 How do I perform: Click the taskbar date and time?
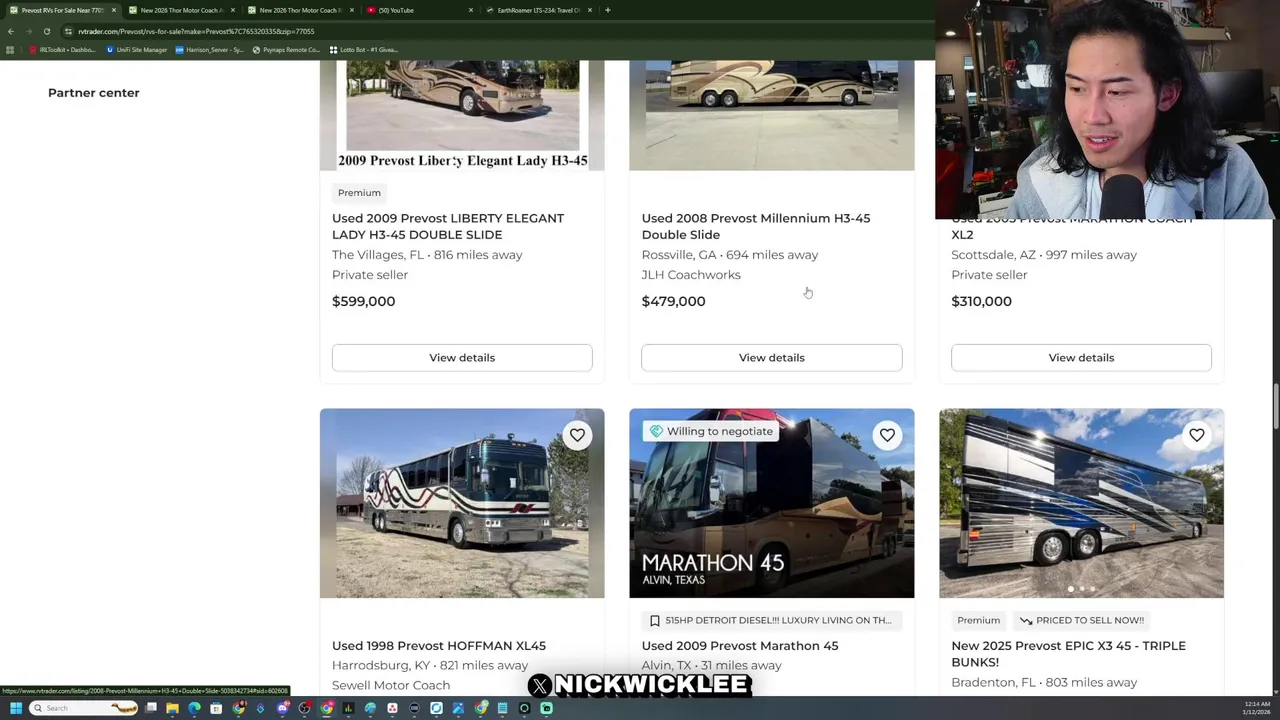[x=1258, y=708]
